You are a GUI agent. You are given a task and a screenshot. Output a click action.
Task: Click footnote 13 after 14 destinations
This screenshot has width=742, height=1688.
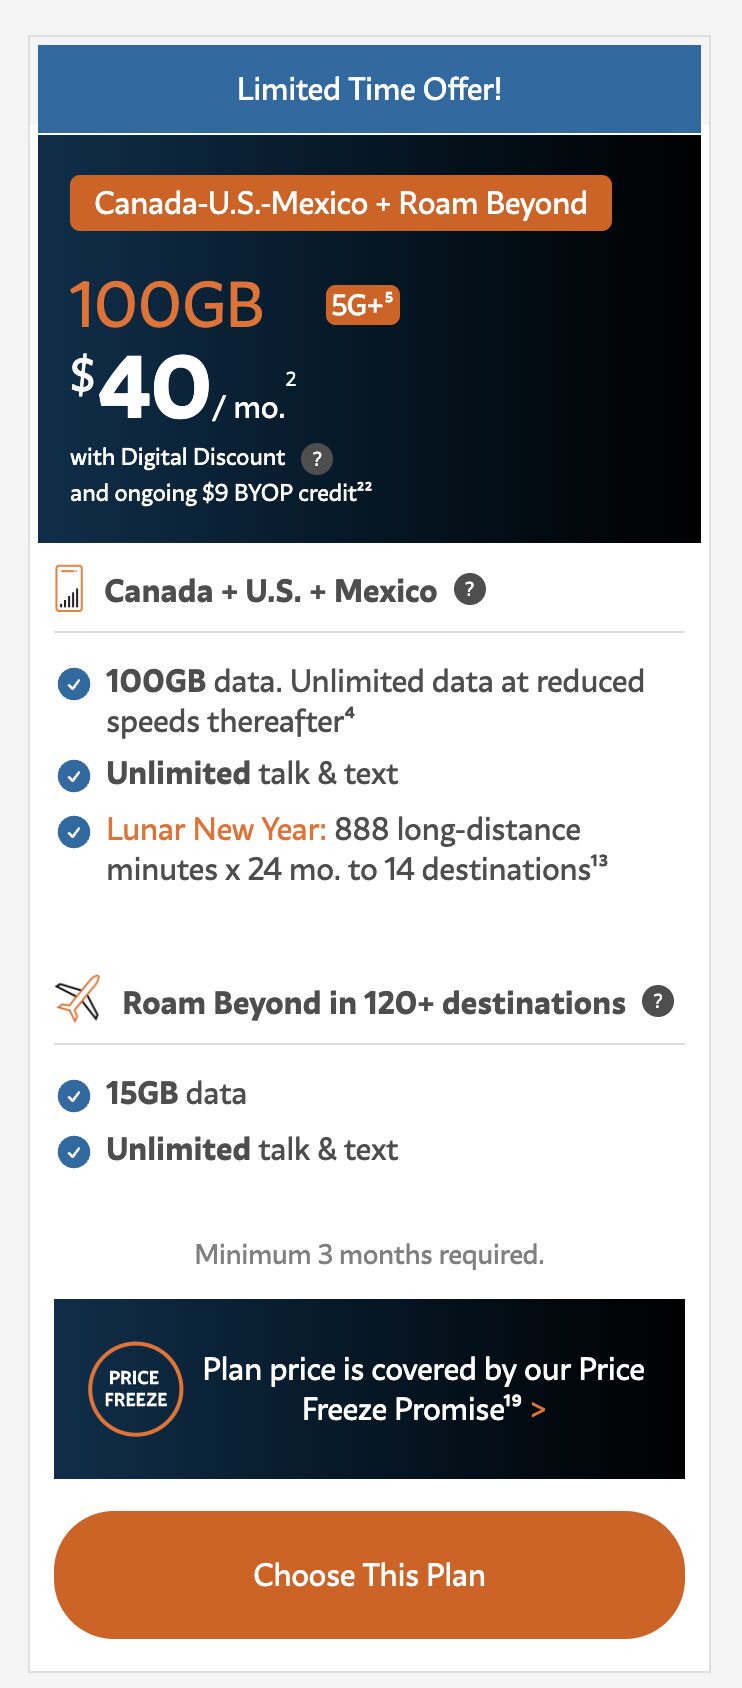point(599,860)
